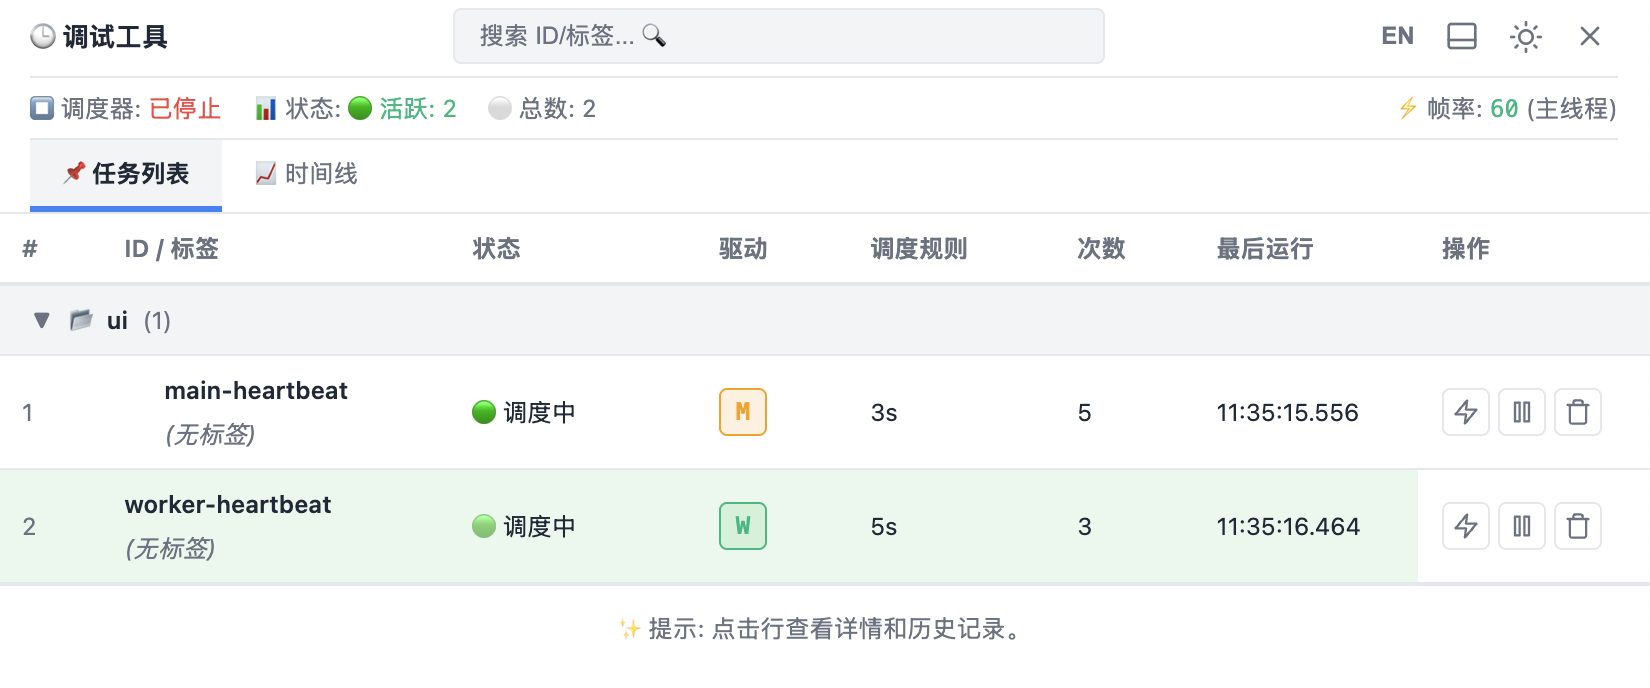Switch to the 任务列表 tab
Image resolution: width=1650 pixels, height=688 pixels.
click(x=126, y=174)
